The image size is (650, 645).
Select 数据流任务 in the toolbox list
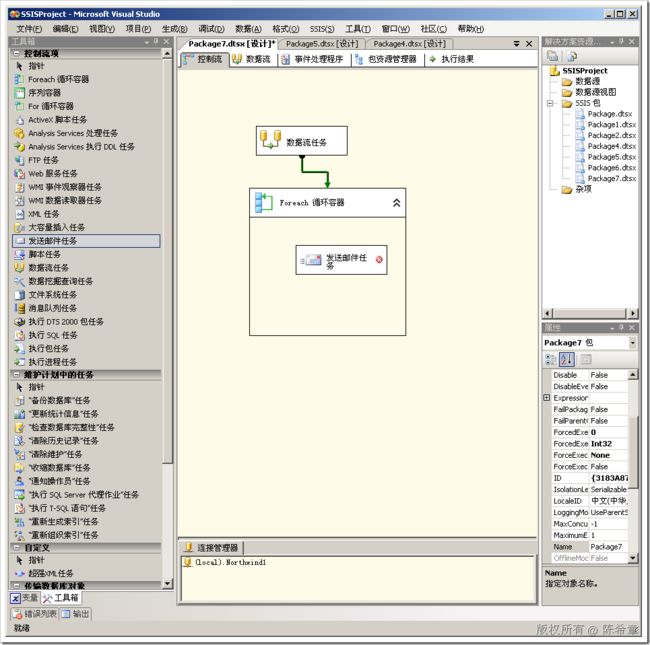tap(86, 268)
